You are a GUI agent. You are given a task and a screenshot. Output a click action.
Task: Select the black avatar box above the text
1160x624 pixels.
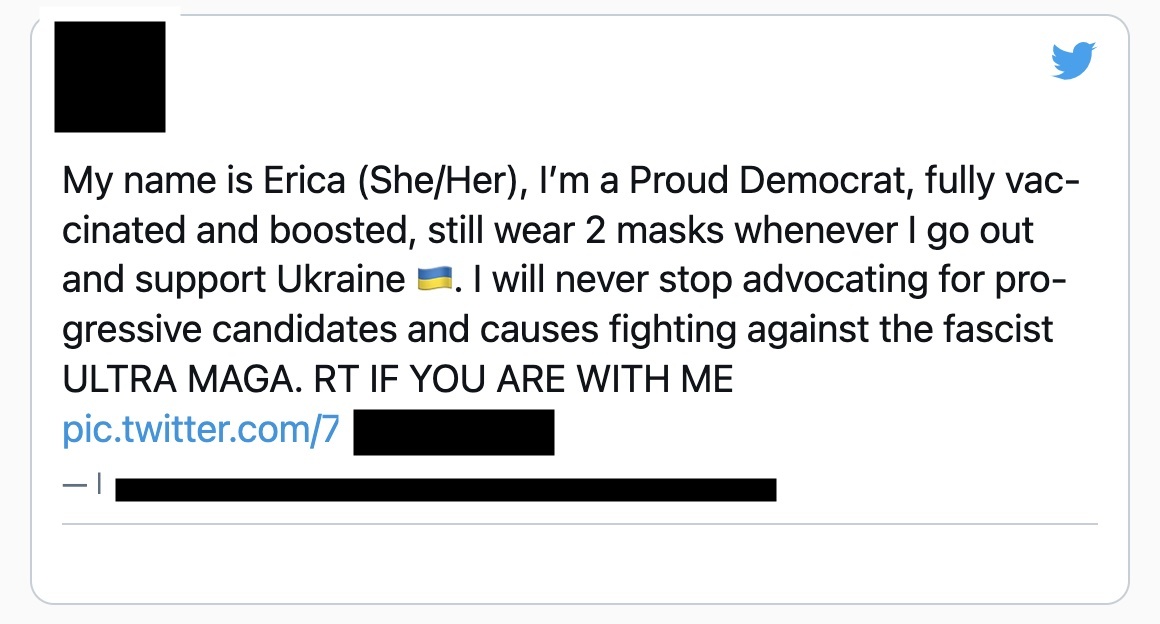(x=110, y=76)
